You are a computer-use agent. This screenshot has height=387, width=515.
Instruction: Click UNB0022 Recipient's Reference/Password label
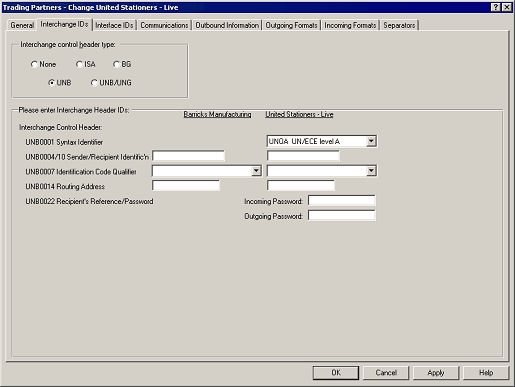point(89,201)
